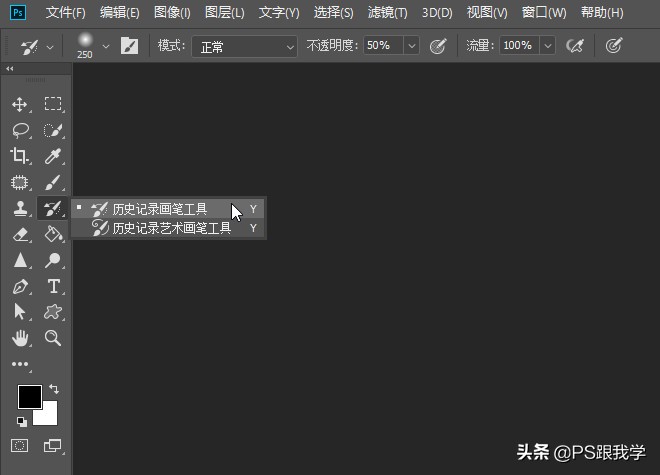Image resolution: width=660 pixels, height=475 pixels.
Task: Click the History Brush toolbox icon
Action: click(53, 208)
